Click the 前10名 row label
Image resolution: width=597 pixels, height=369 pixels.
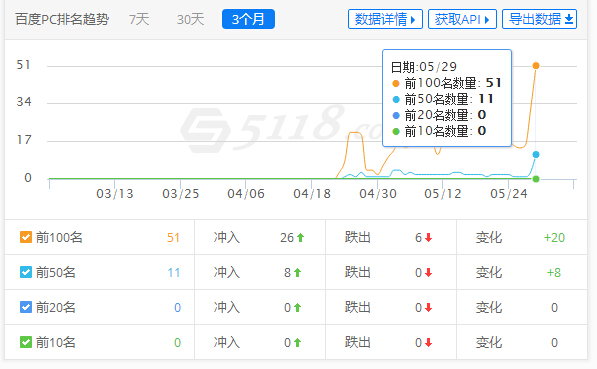coord(56,342)
